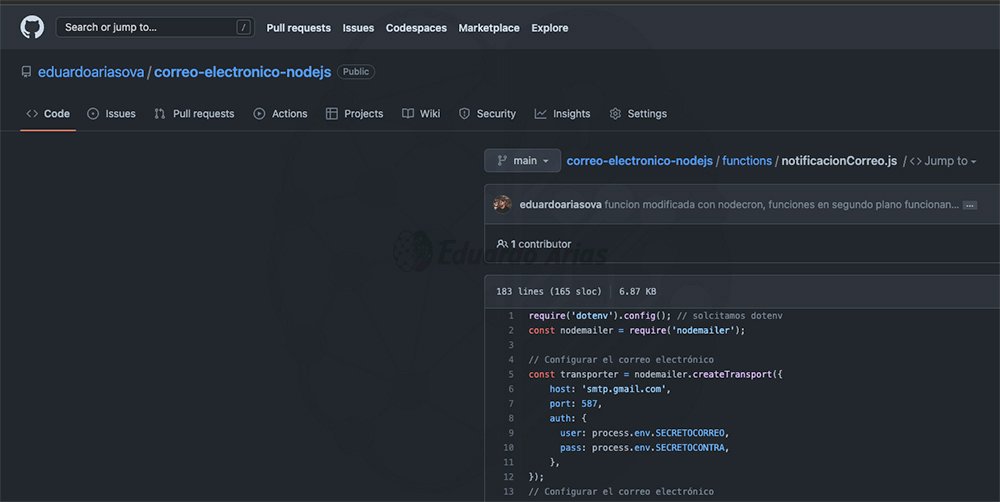Screen dimensions: 1000x502
Task: Select code line number 5
Action: tap(511, 374)
